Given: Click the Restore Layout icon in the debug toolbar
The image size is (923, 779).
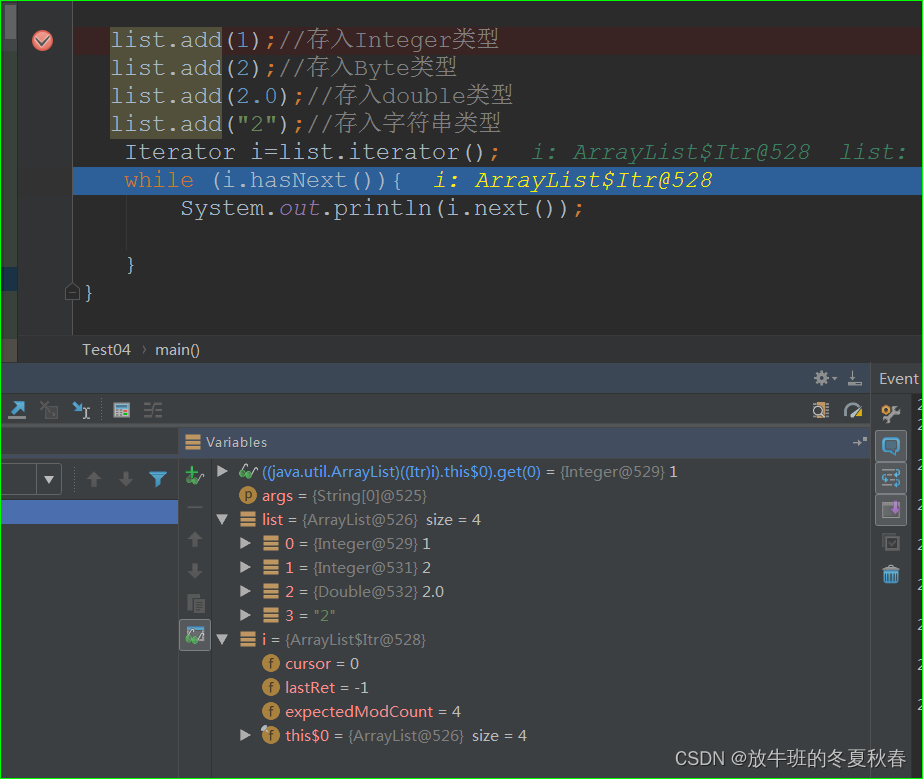Looking at the screenshot, I should click(x=821, y=410).
